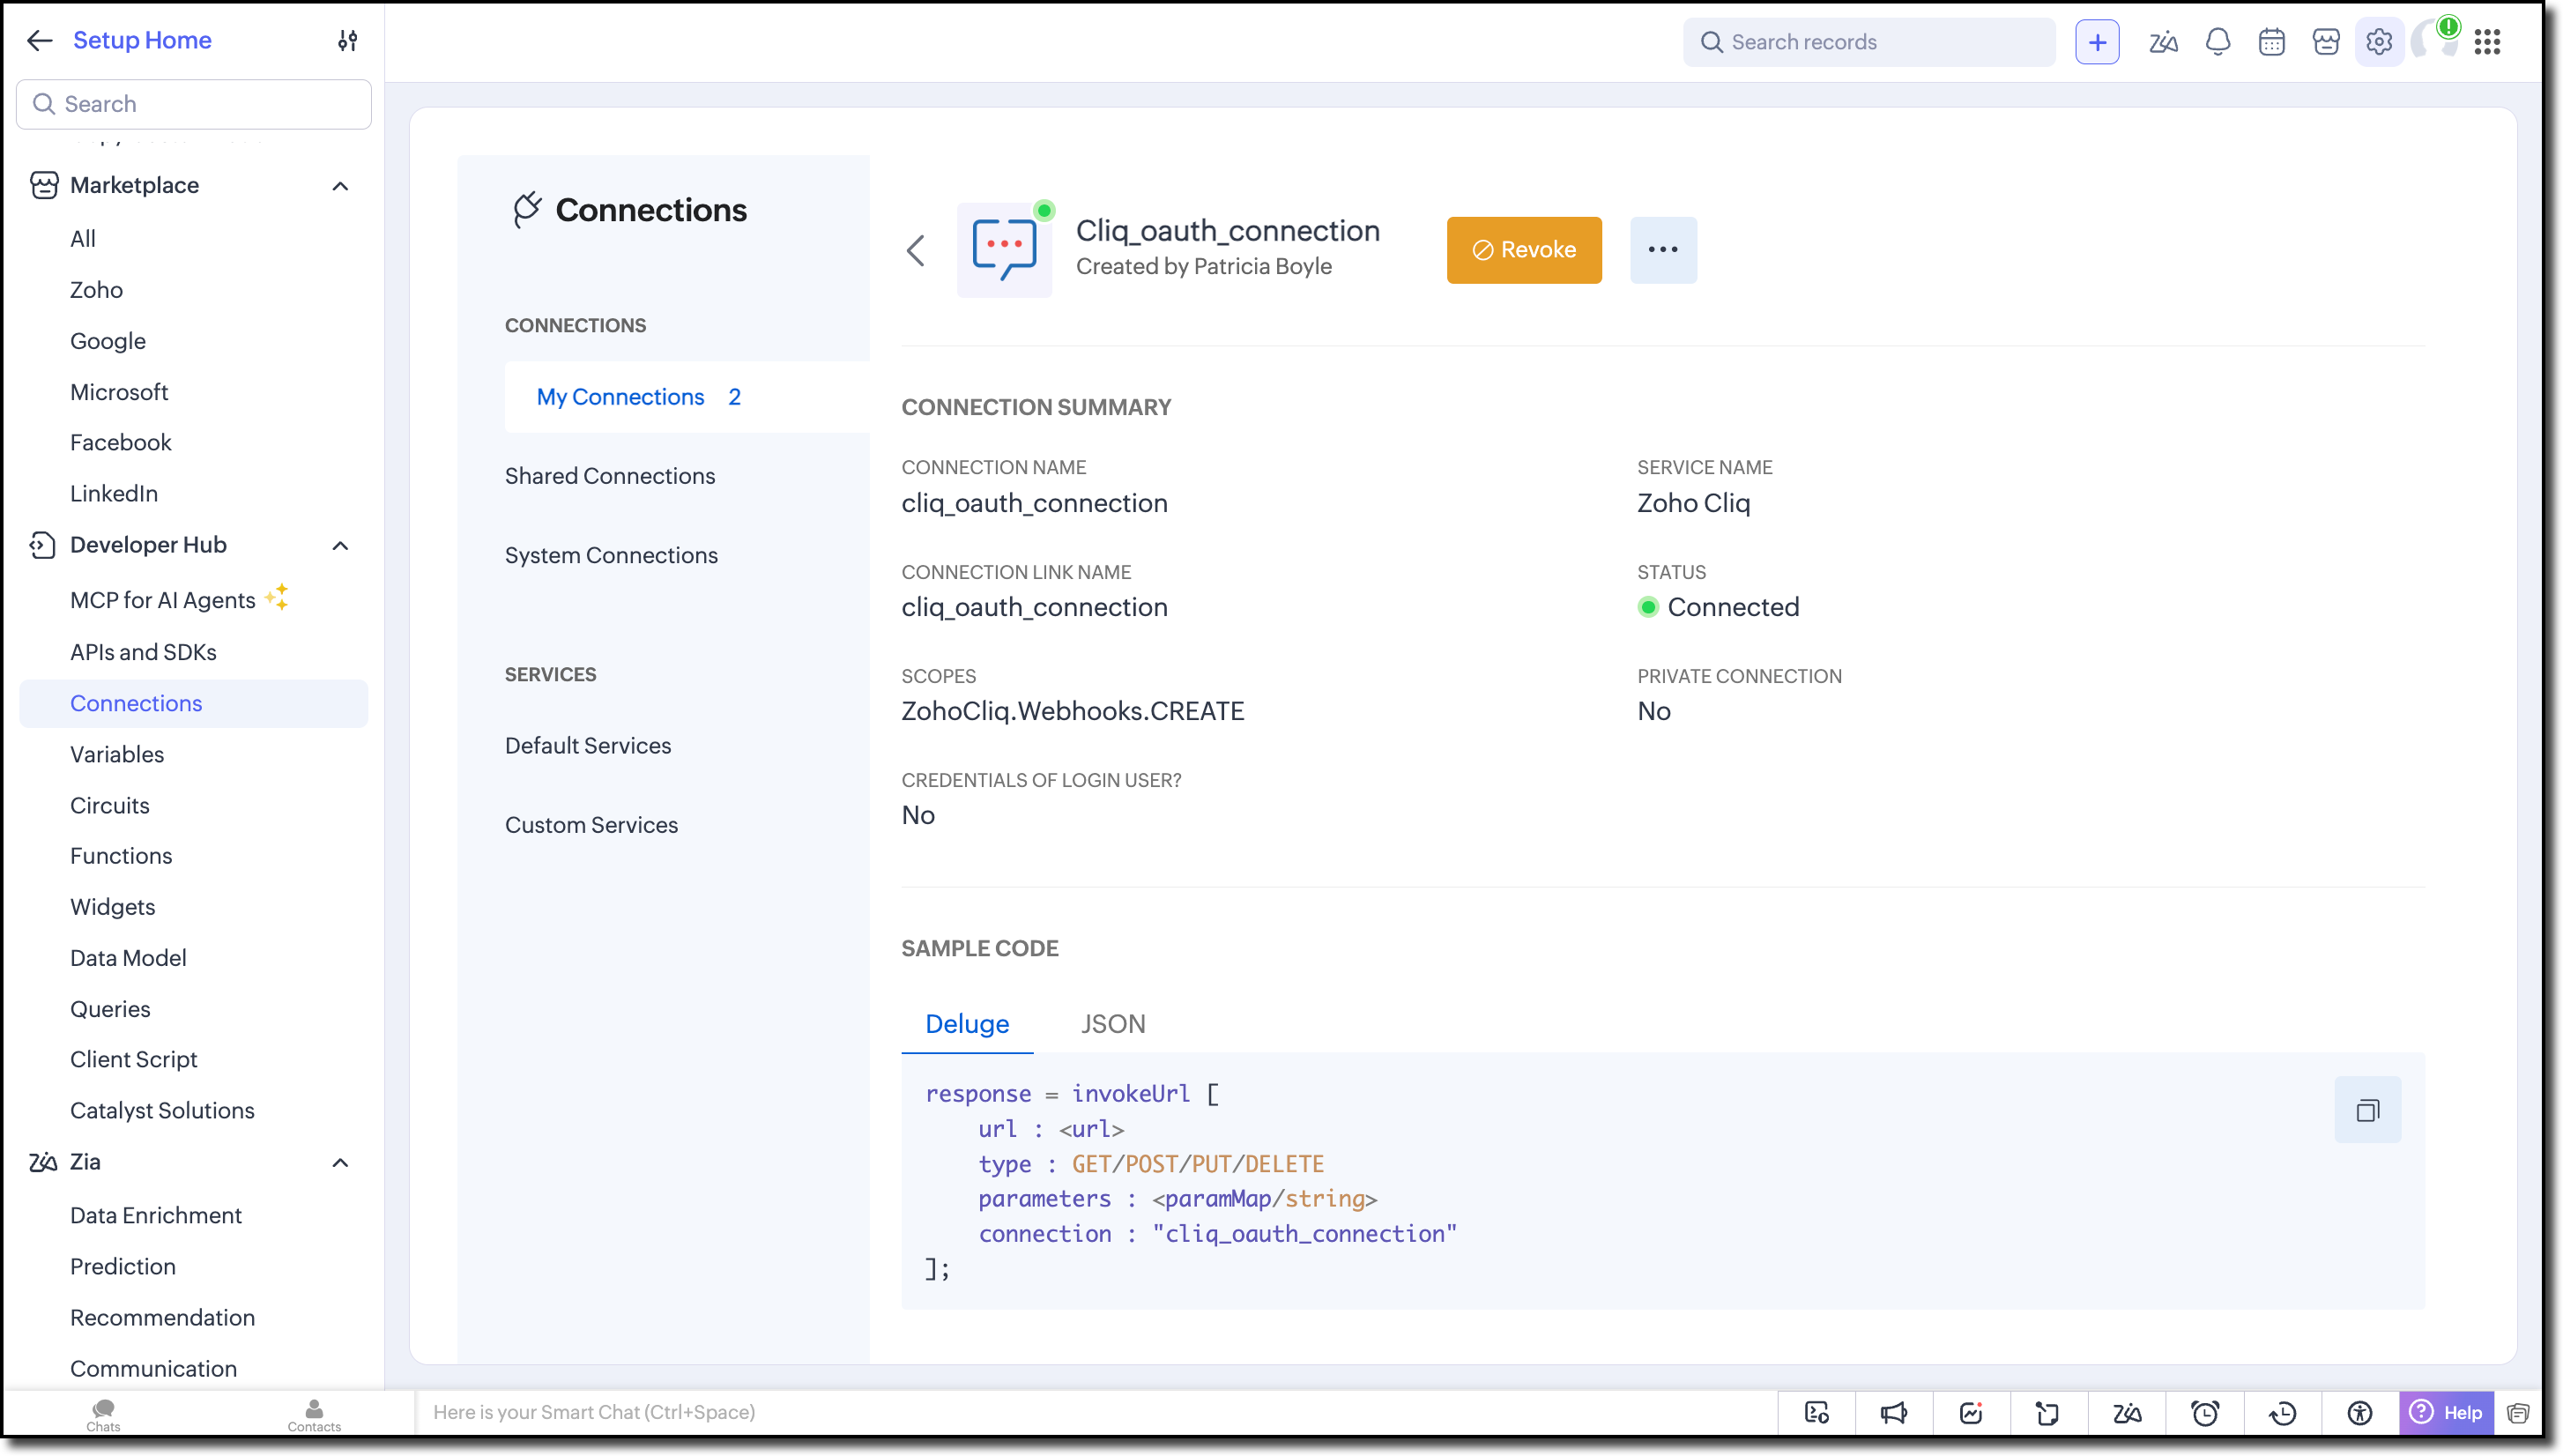Screen dimensions: 2563x1456
Task: Collapse the Marketplace section
Action: coord(340,186)
